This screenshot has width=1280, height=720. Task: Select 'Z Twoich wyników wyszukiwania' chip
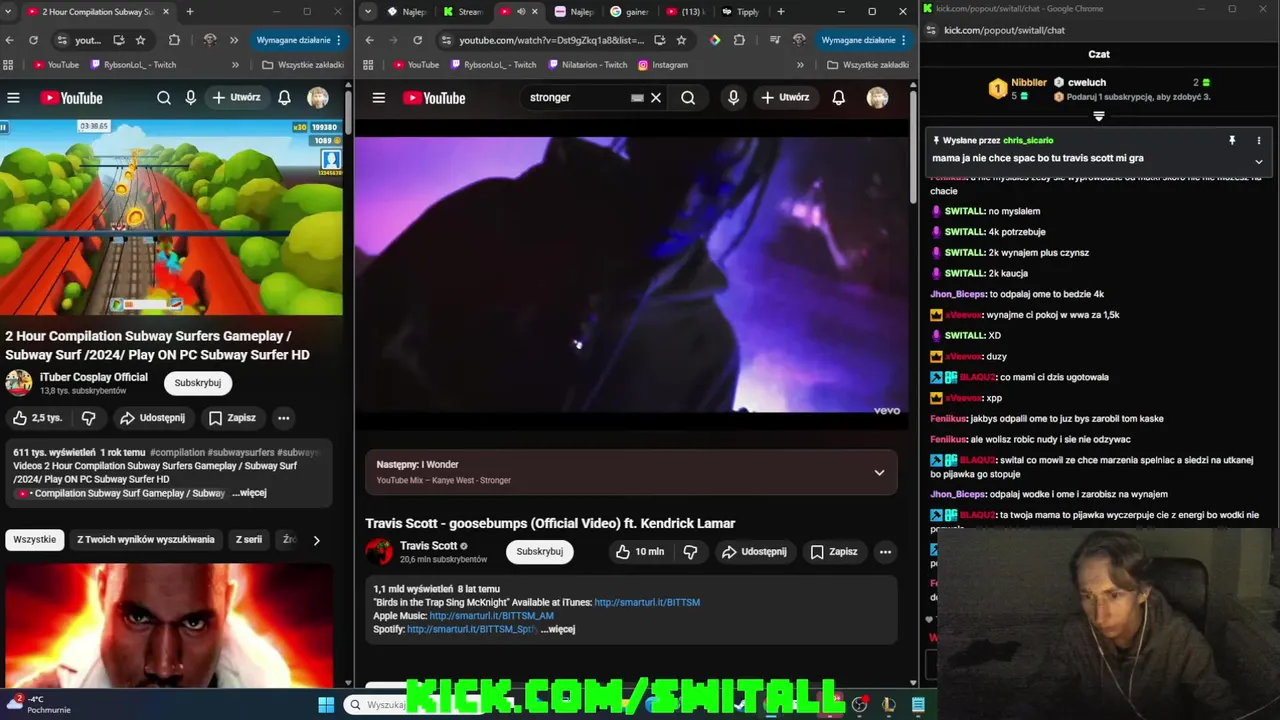[146, 540]
